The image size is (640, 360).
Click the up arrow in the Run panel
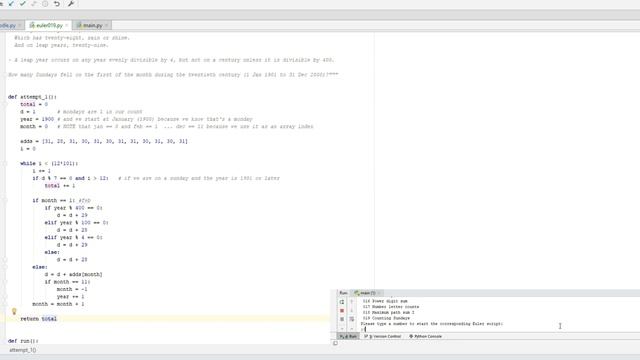(351, 302)
